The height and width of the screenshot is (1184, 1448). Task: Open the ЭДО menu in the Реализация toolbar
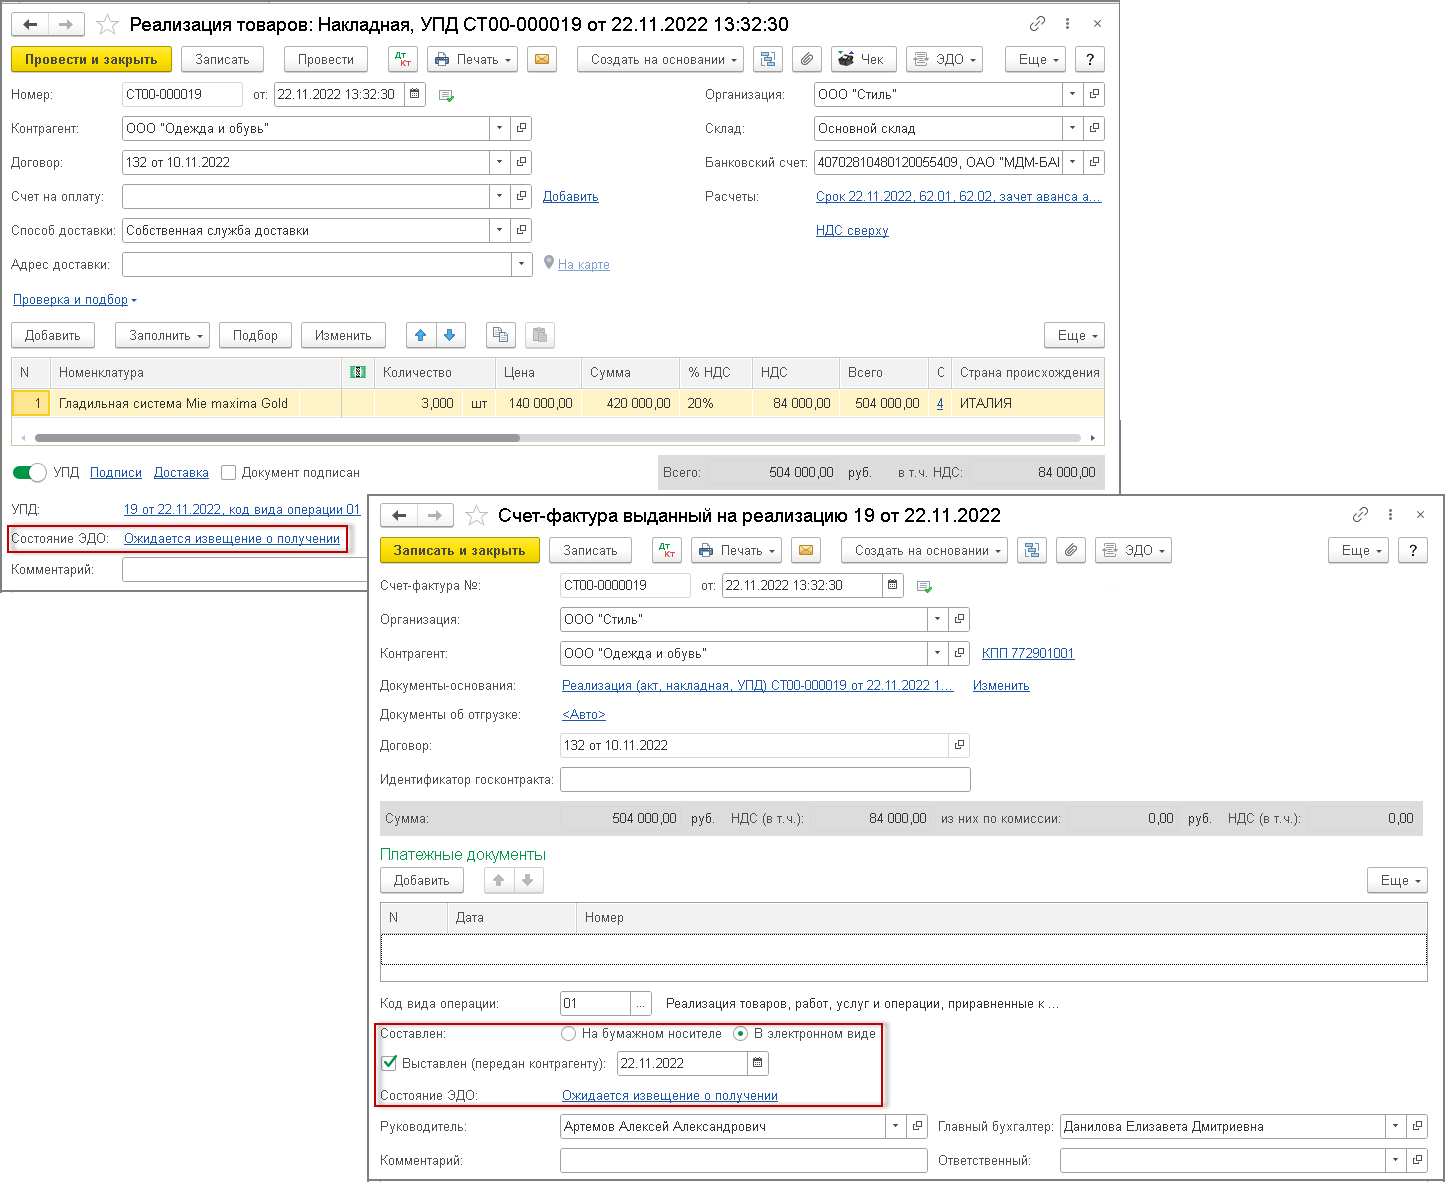coord(944,59)
